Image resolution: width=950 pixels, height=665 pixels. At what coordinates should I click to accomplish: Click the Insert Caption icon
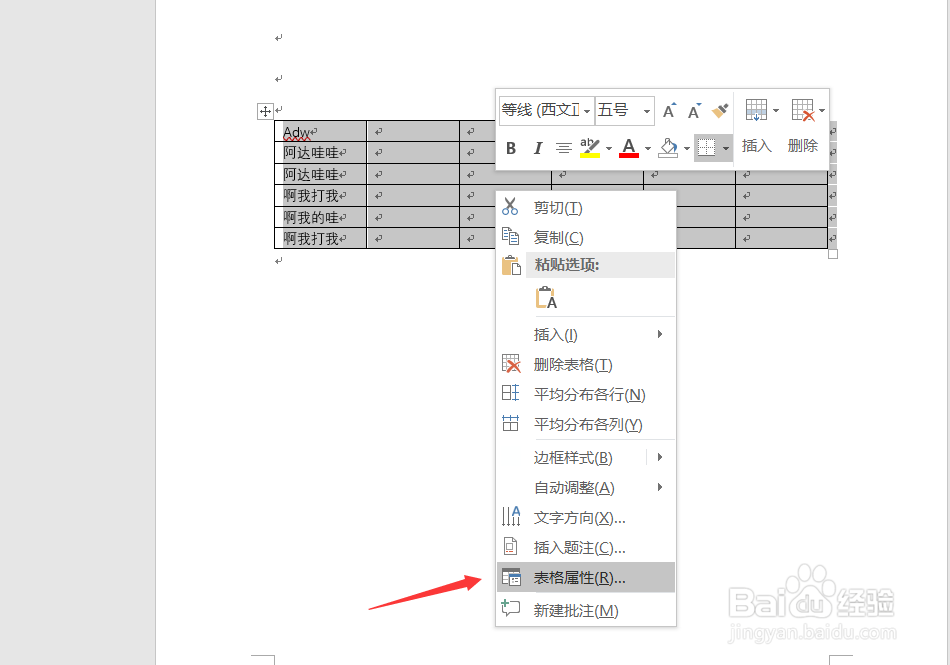coord(511,548)
